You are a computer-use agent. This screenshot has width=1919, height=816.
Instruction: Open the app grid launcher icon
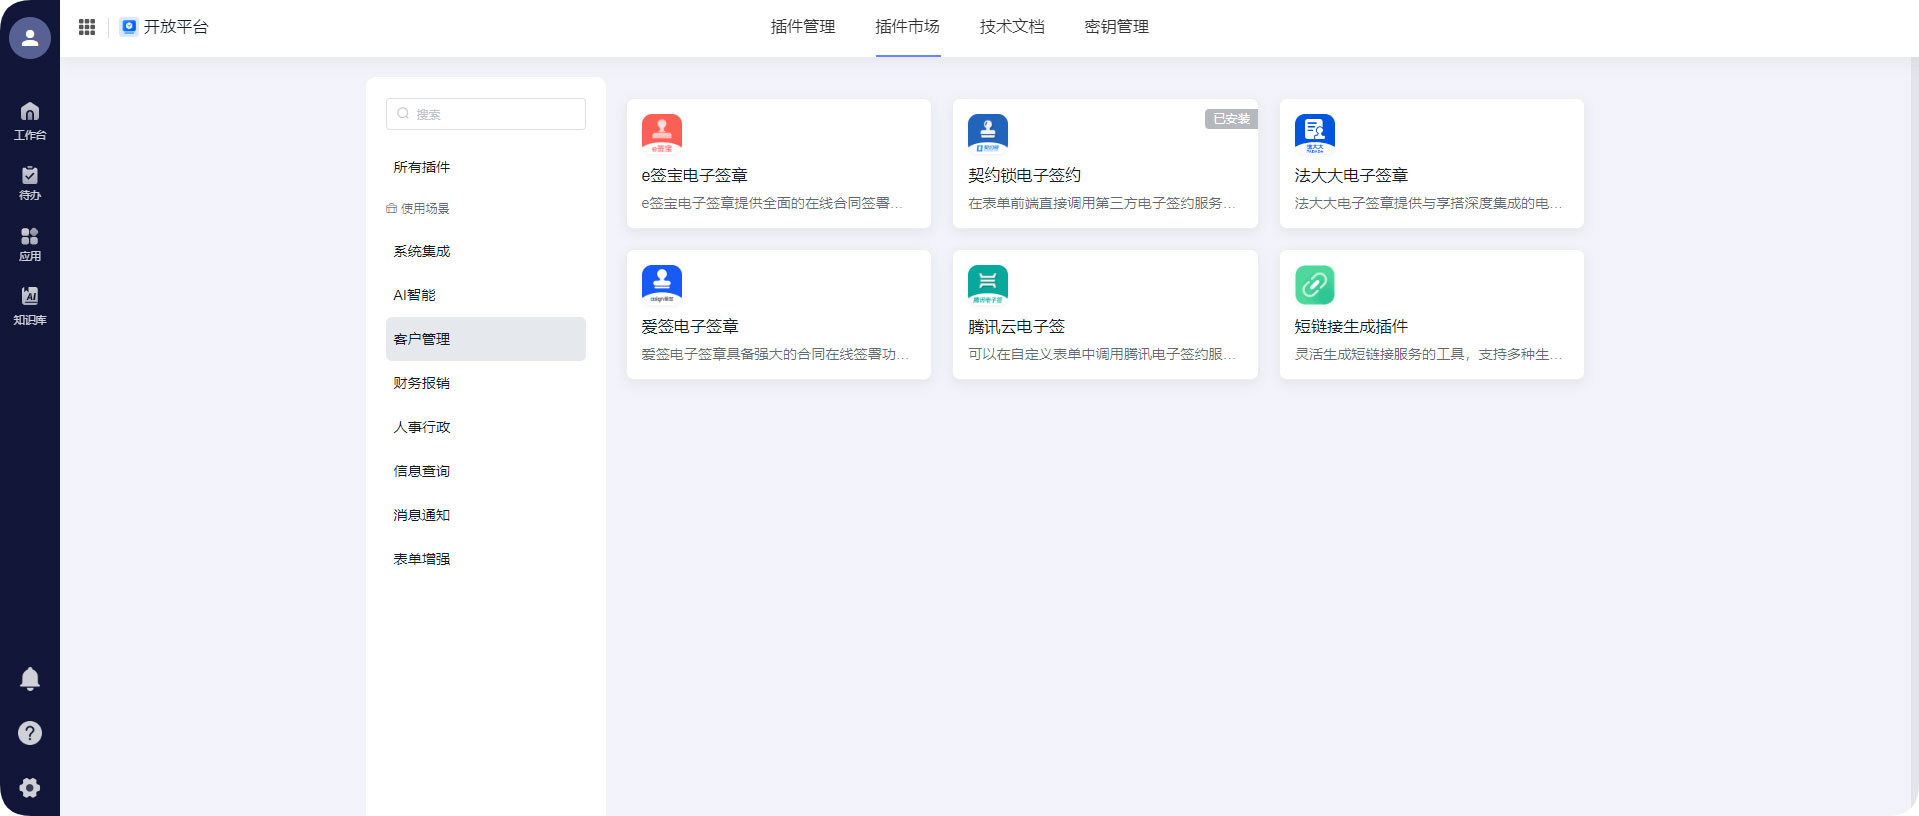coord(87,27)
